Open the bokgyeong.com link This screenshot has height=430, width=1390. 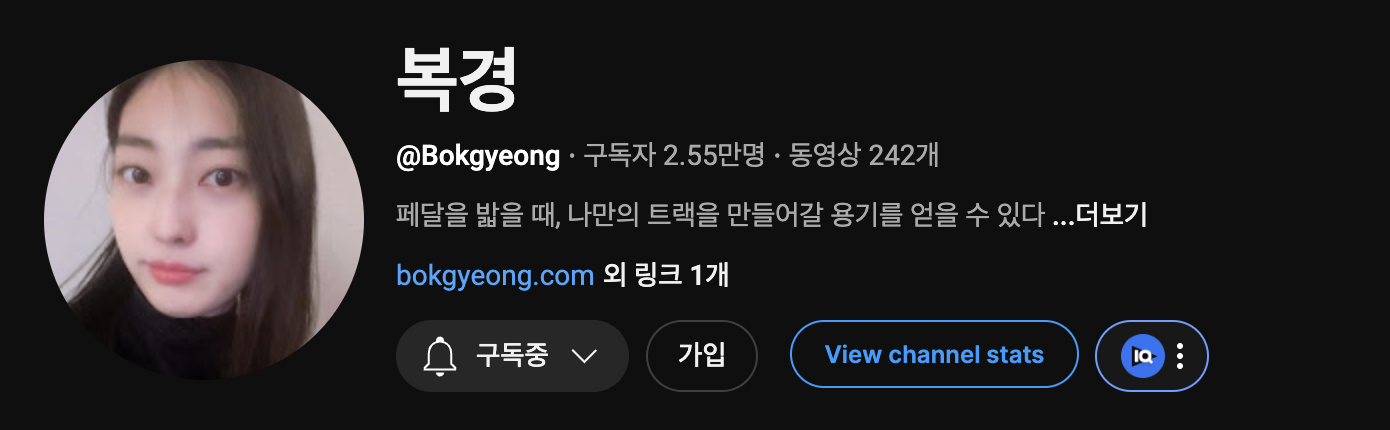[495, 275]
